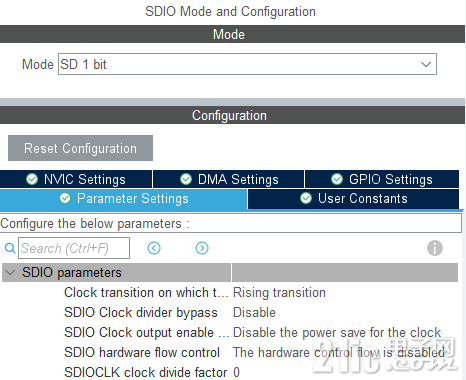This screenshot has height=380, width=466.
Task: Click the Mode section header bar
Action: pyautogui.click(x=232, y=34)
